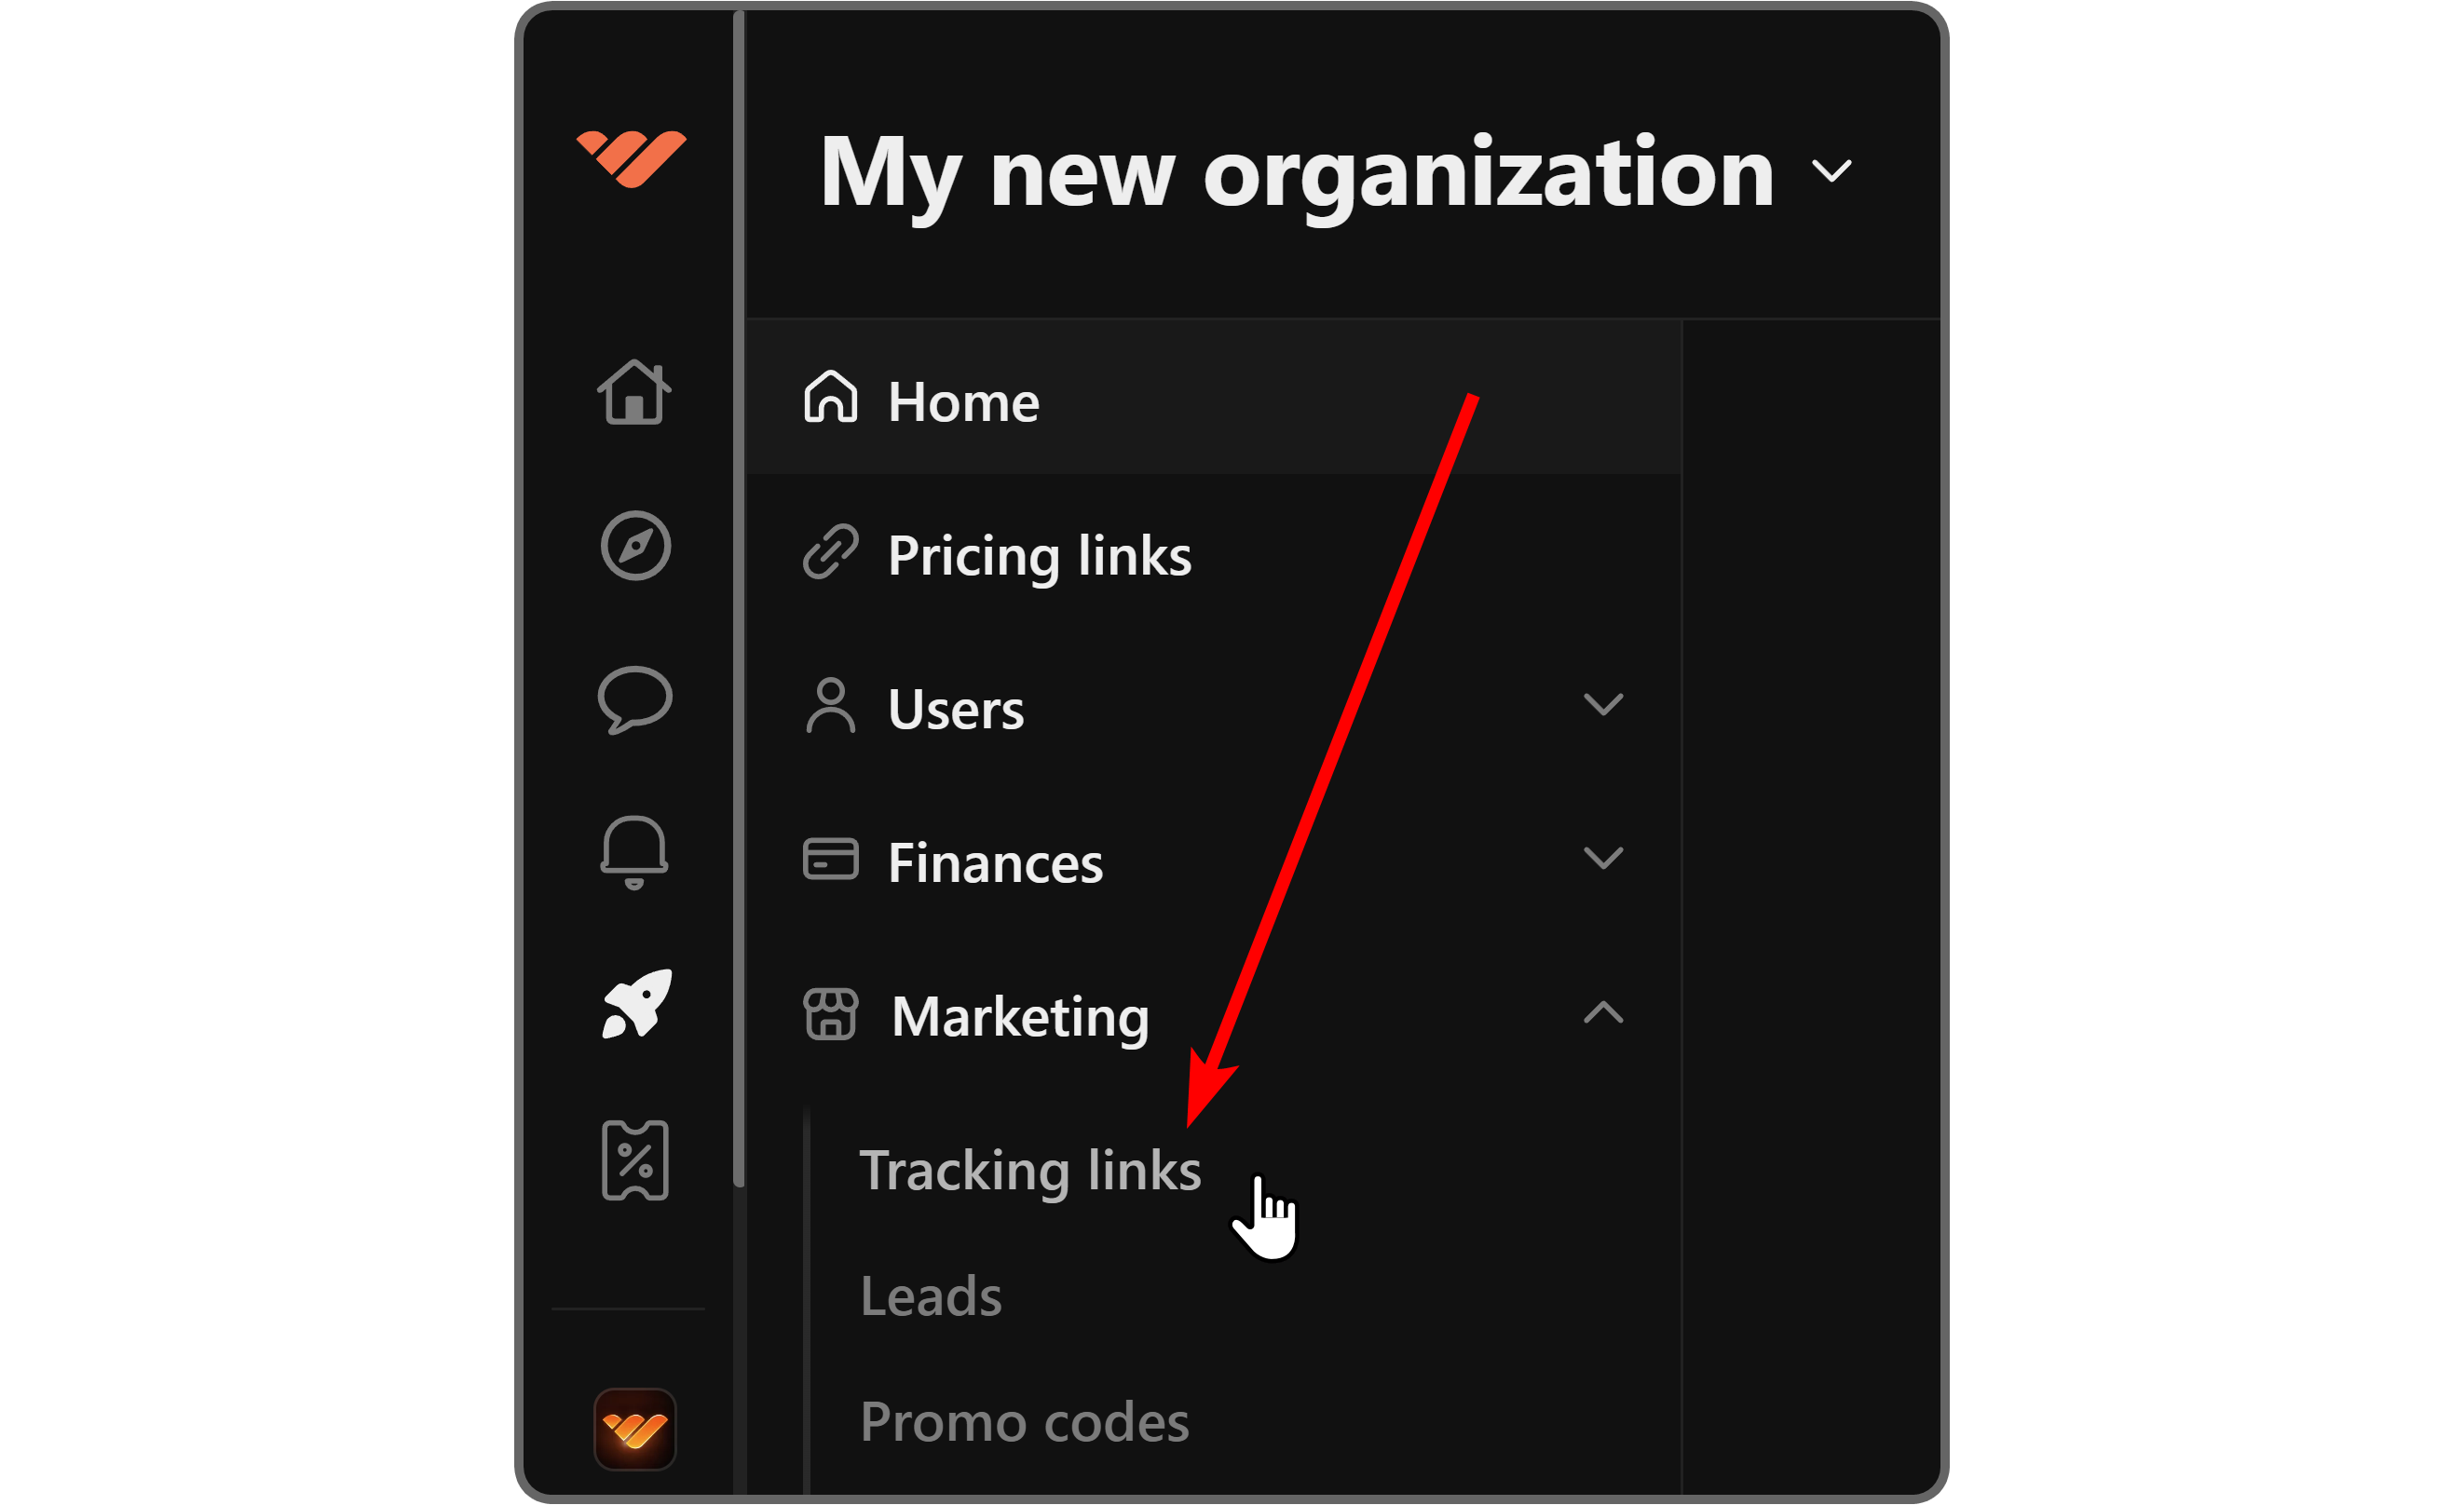
Task: Select the rocket icon in left rail
Action: click(x=637, y=1005)
